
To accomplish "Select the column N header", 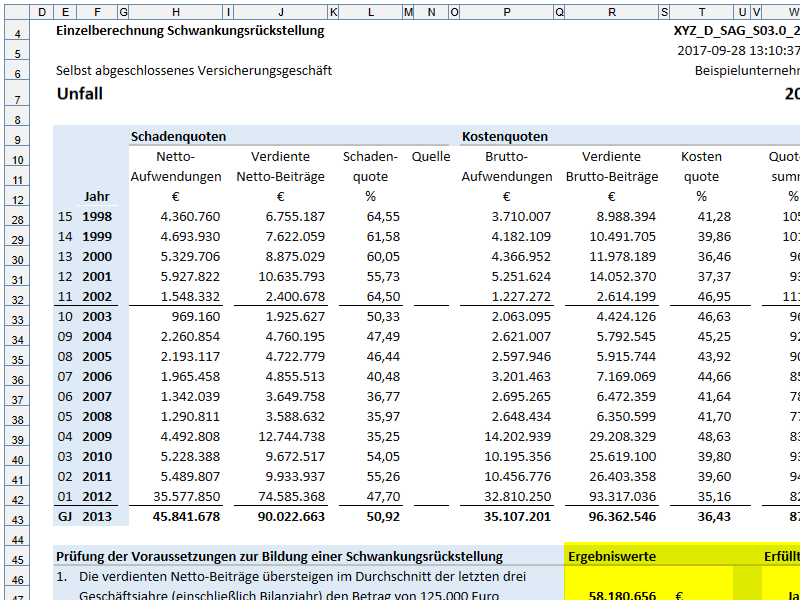I will click(x=432, y=12).
